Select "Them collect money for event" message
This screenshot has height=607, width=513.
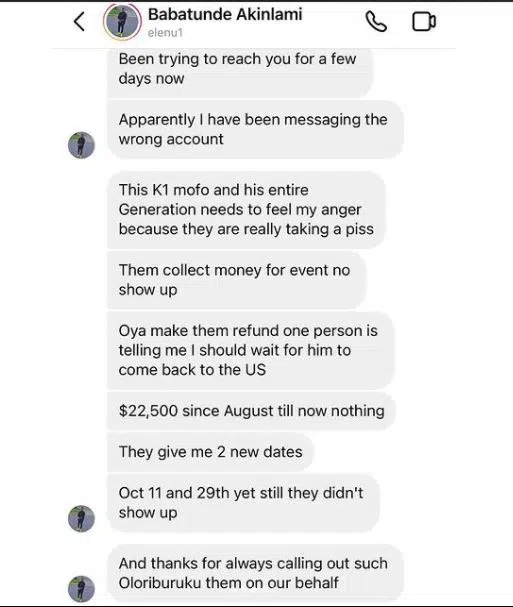pyautogui.click(x=236, y=280)
